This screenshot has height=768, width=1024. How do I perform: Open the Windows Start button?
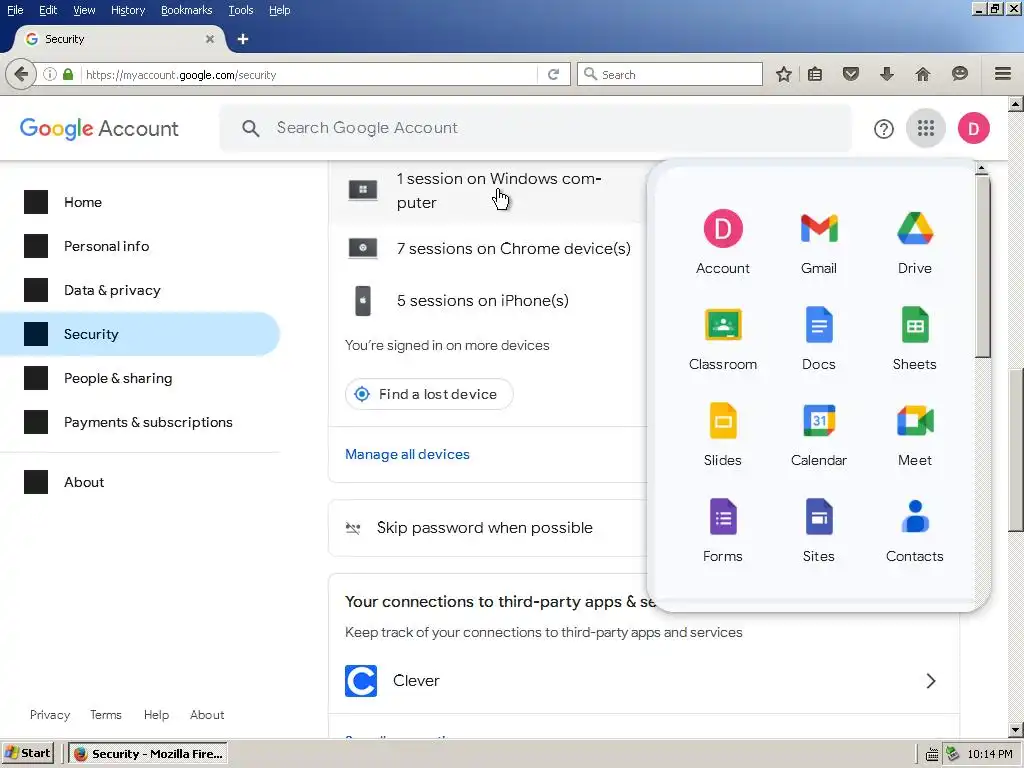28,753
